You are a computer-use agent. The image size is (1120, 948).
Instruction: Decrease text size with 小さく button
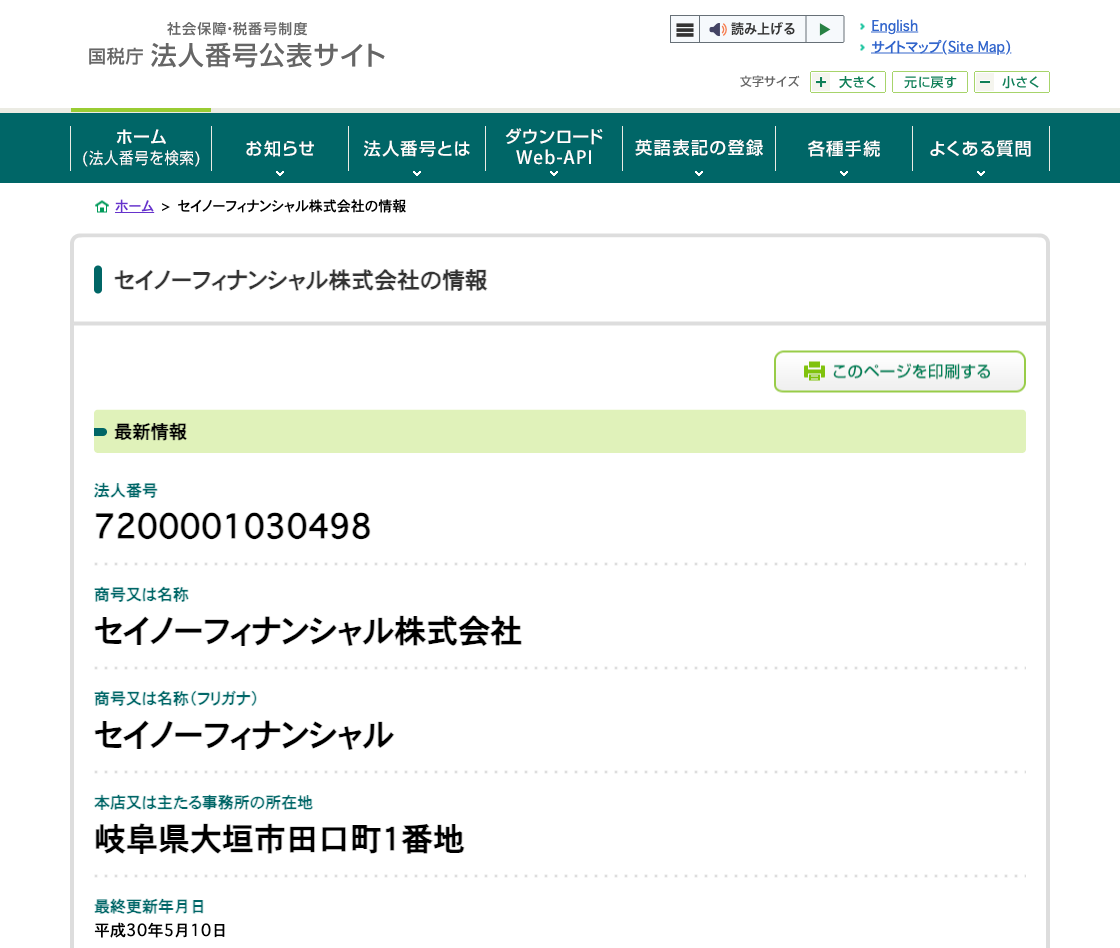point(1011,82)
